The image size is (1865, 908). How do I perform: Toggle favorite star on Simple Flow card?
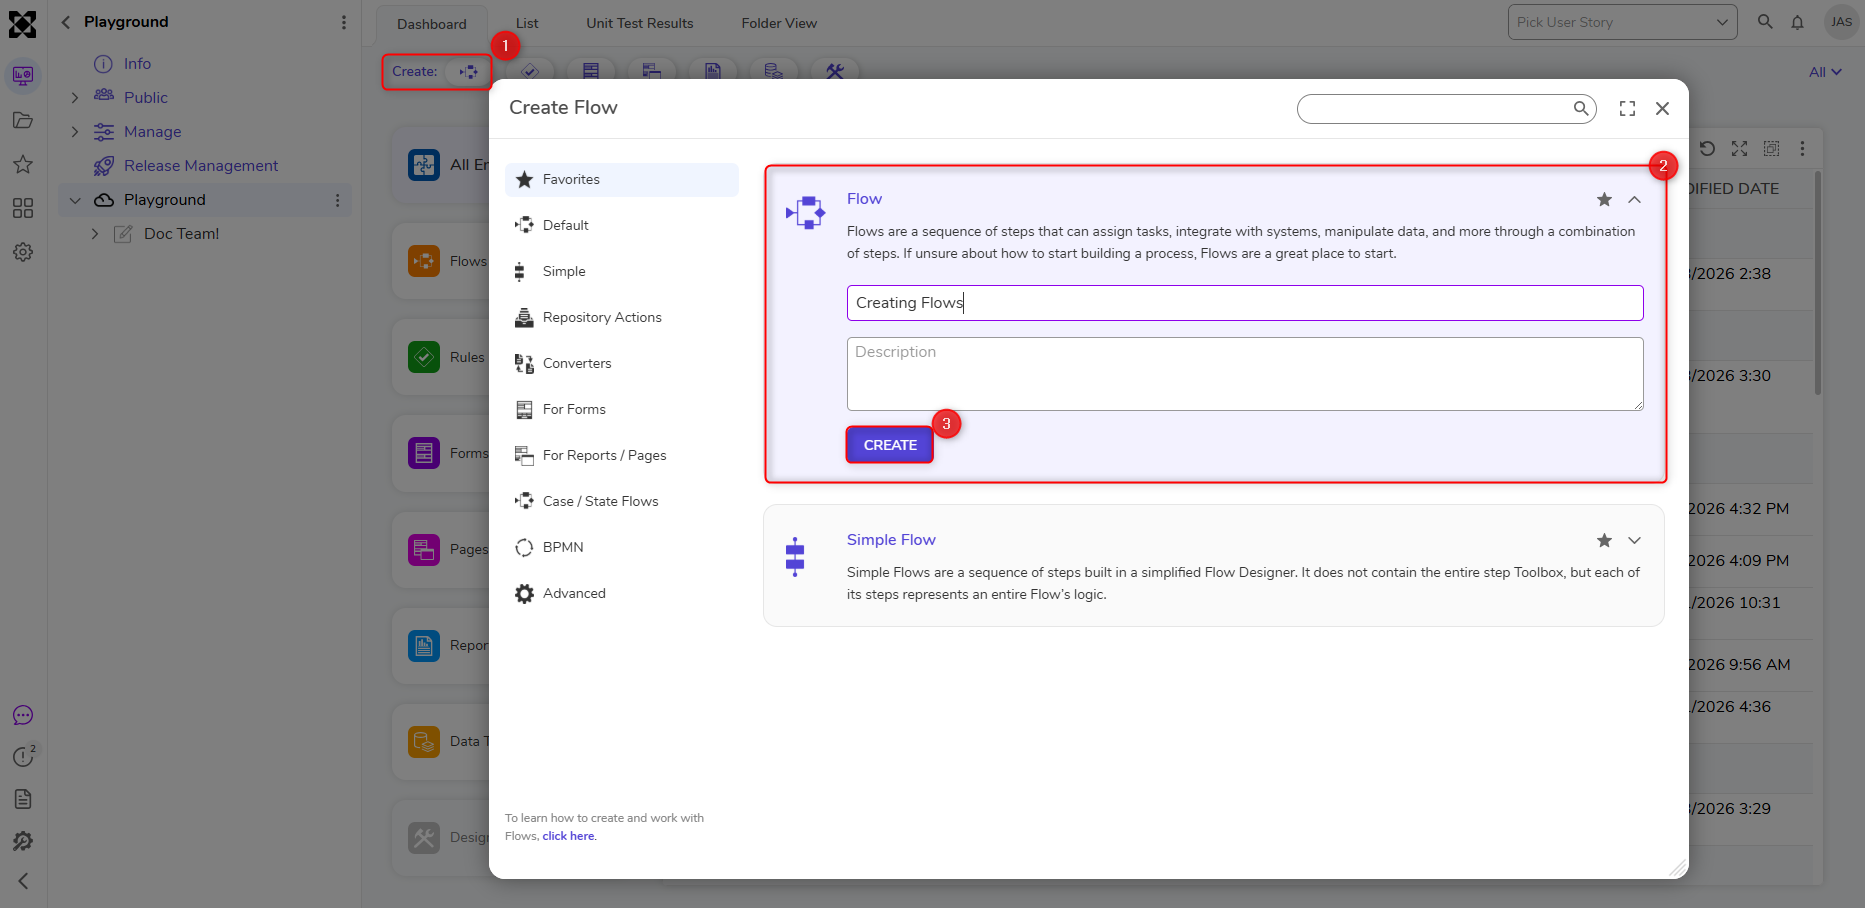[1604, 540]
